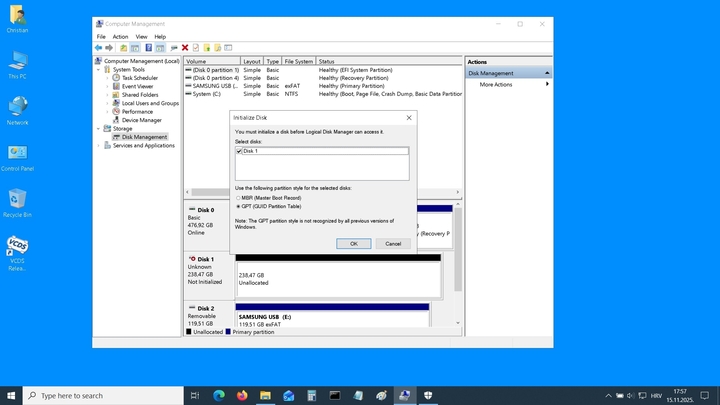
Task: Uncheck the Disk 1 checkbox
Action: pyautogui.click(x=239, y=151)
